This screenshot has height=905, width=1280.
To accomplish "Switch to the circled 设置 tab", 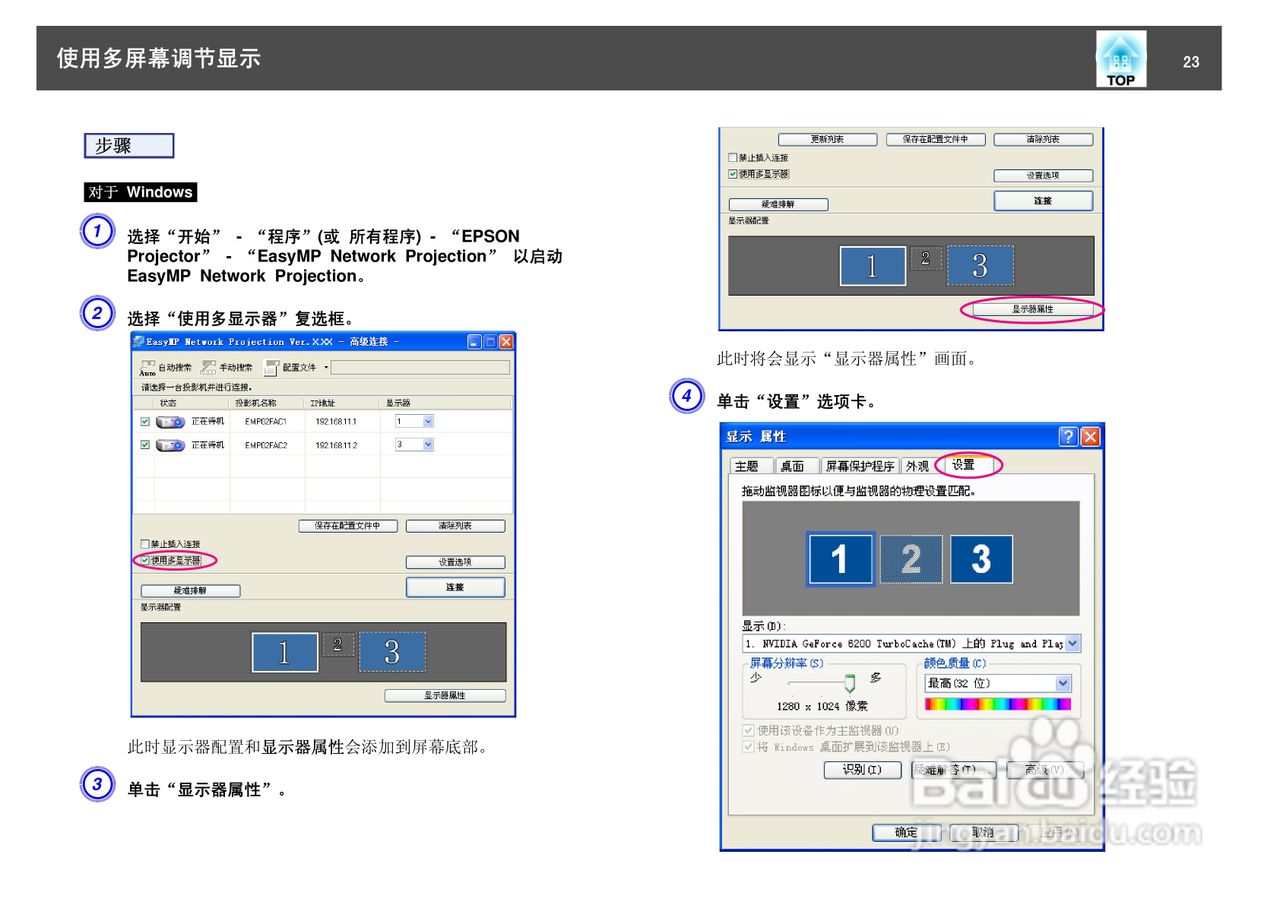I will pos(963,465).
